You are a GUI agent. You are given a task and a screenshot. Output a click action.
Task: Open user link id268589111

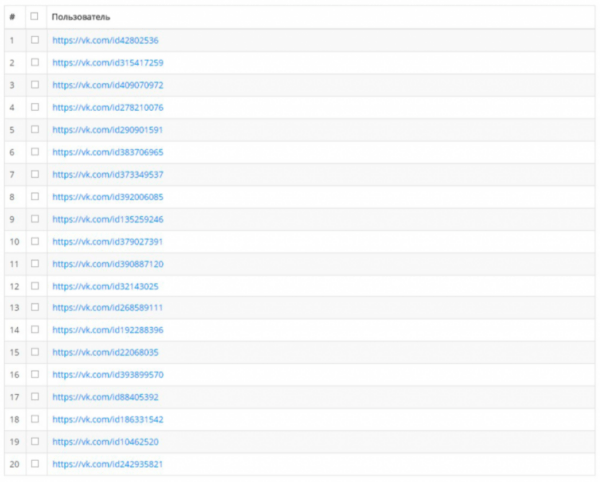[108, 308]
